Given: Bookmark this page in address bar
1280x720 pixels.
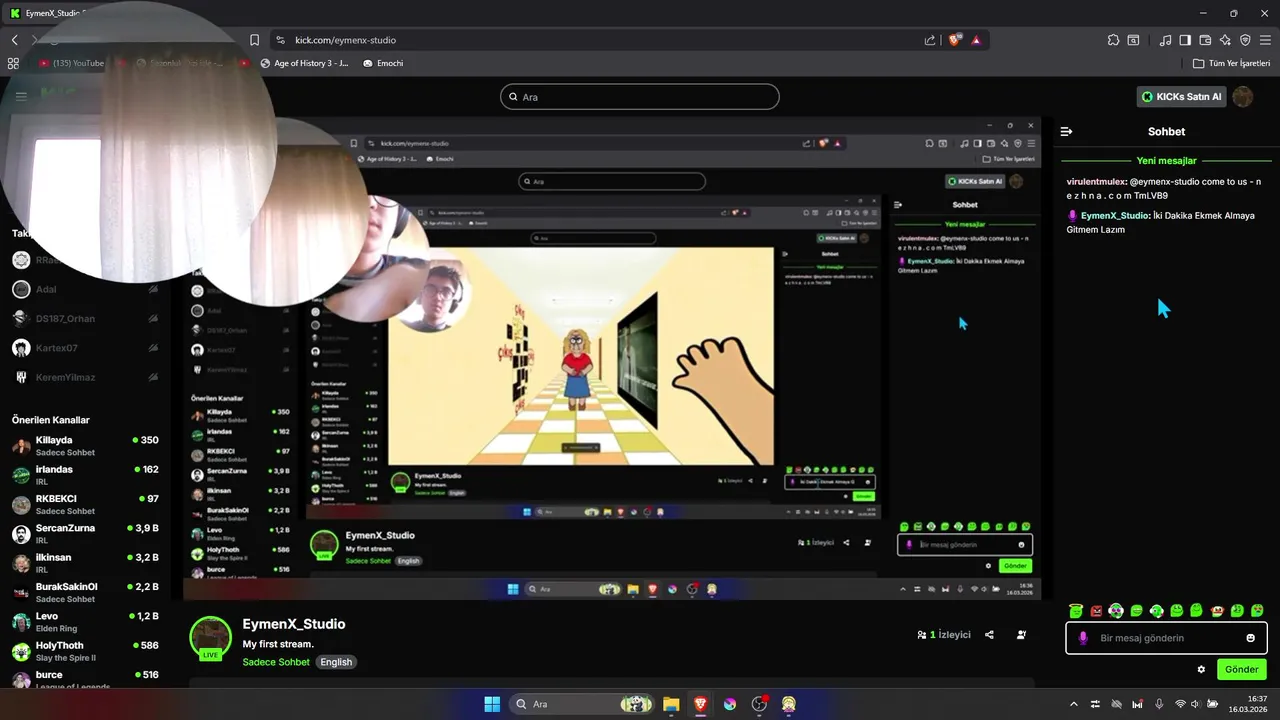Looking at the screenshot, I should coord(254,40).
